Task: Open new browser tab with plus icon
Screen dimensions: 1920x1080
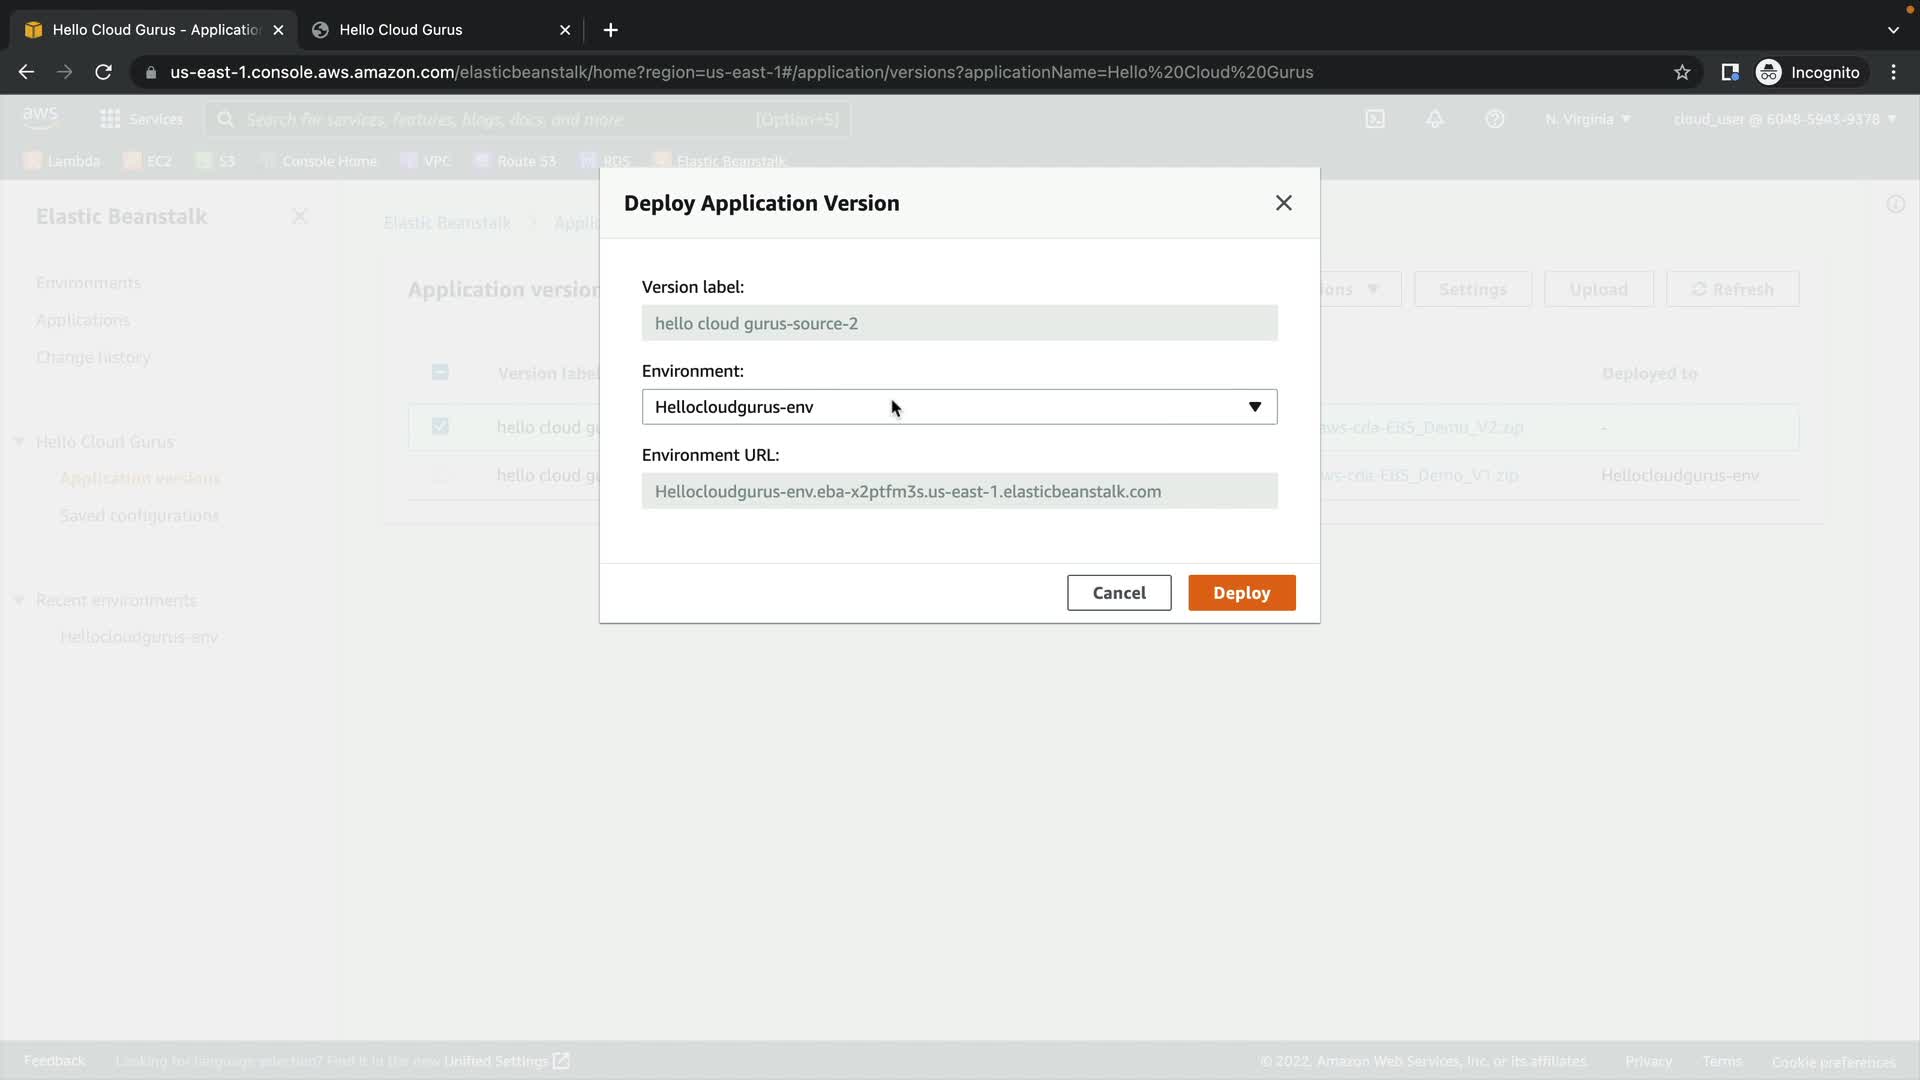Action: [x=610, y=30]
